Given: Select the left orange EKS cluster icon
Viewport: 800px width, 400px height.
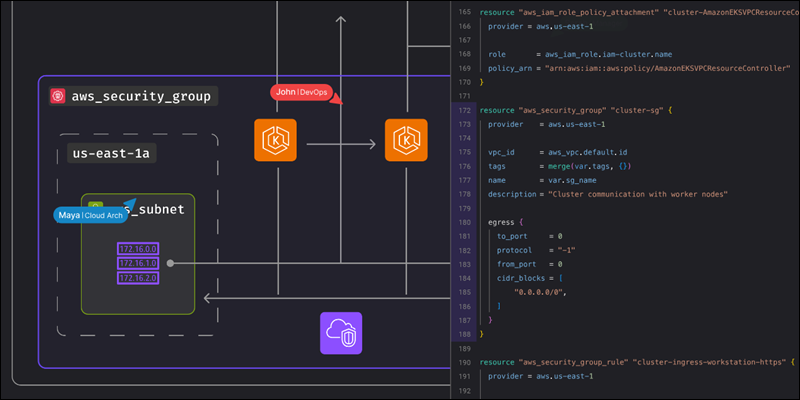Looking at the screenshot, I should coord(276,140).
